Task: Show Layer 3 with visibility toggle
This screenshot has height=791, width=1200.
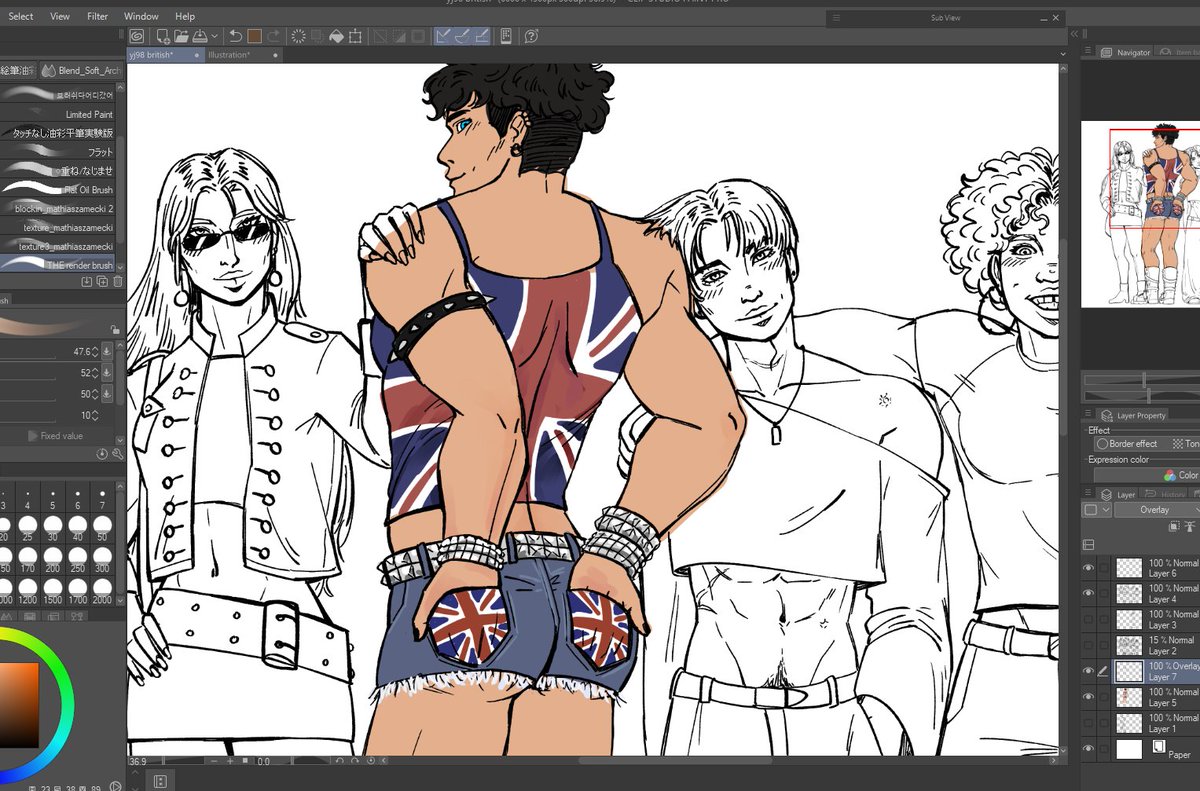Action: click(1088, 619)
